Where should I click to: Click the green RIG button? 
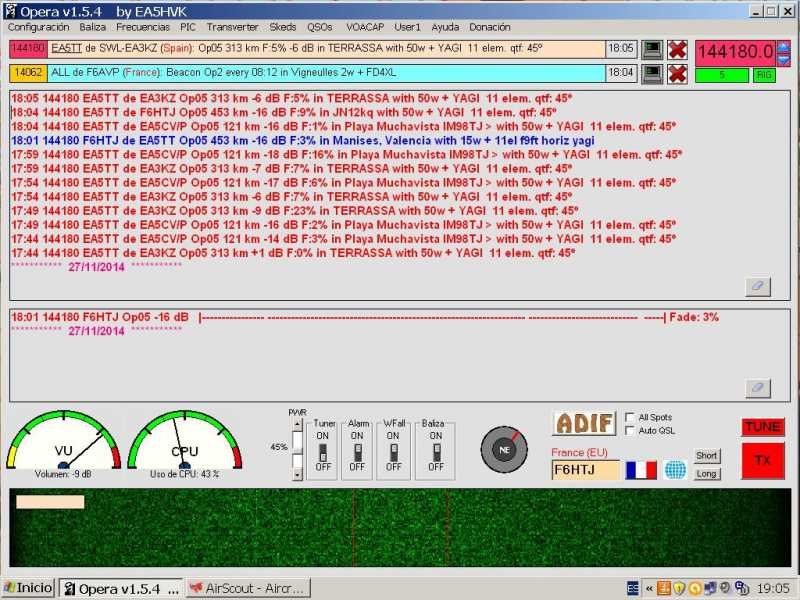click(764, 76)
